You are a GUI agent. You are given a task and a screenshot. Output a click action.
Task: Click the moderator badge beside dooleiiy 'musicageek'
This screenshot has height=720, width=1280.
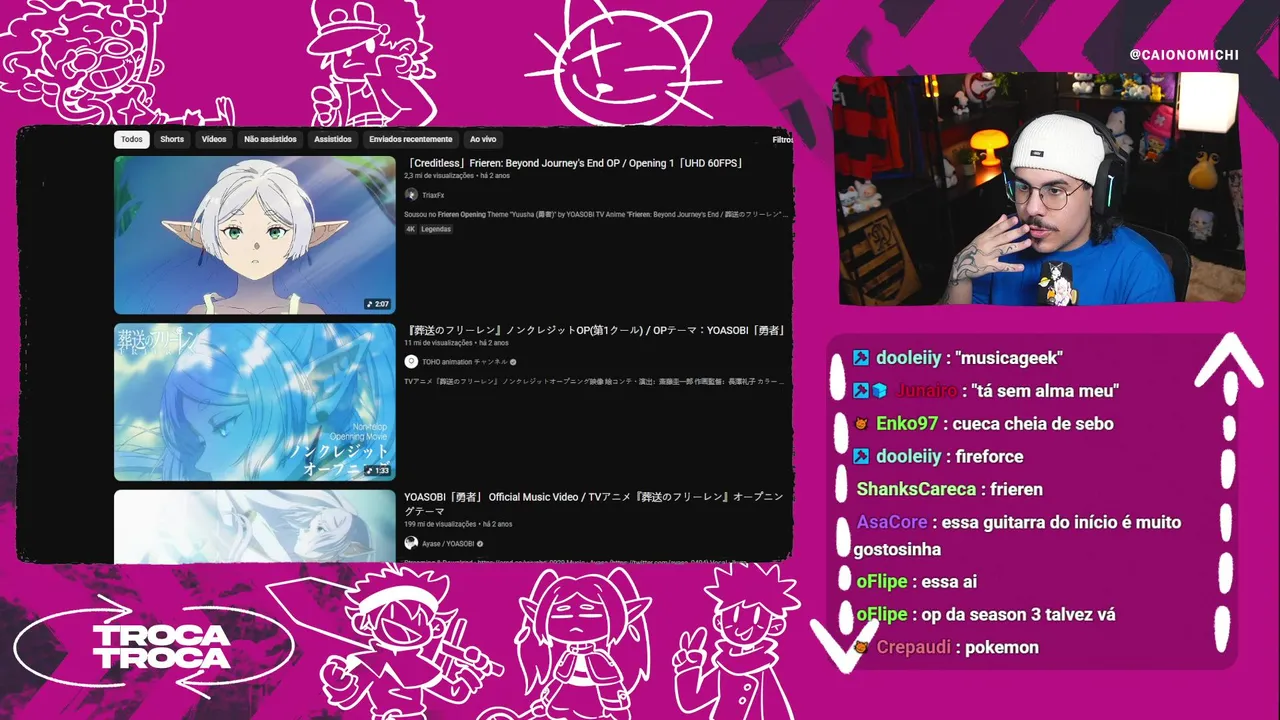[861, 358]
